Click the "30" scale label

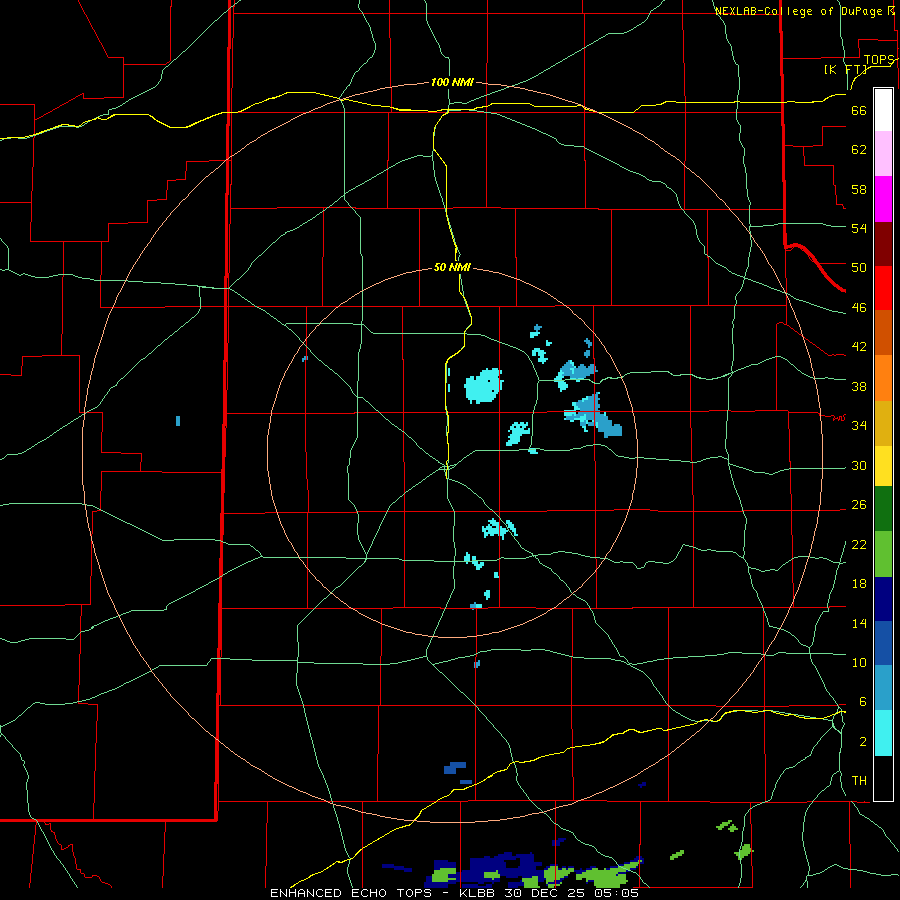[x=859, y=465]
